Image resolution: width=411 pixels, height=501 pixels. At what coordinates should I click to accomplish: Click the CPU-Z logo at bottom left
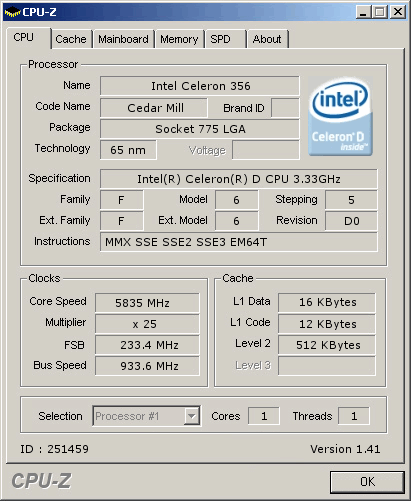point(41,481)
